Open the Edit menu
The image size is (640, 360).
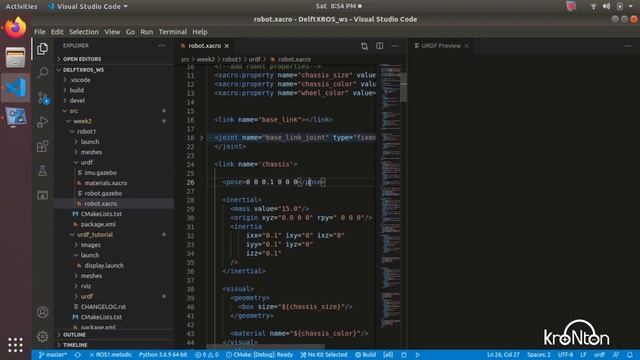coord(57,32)
